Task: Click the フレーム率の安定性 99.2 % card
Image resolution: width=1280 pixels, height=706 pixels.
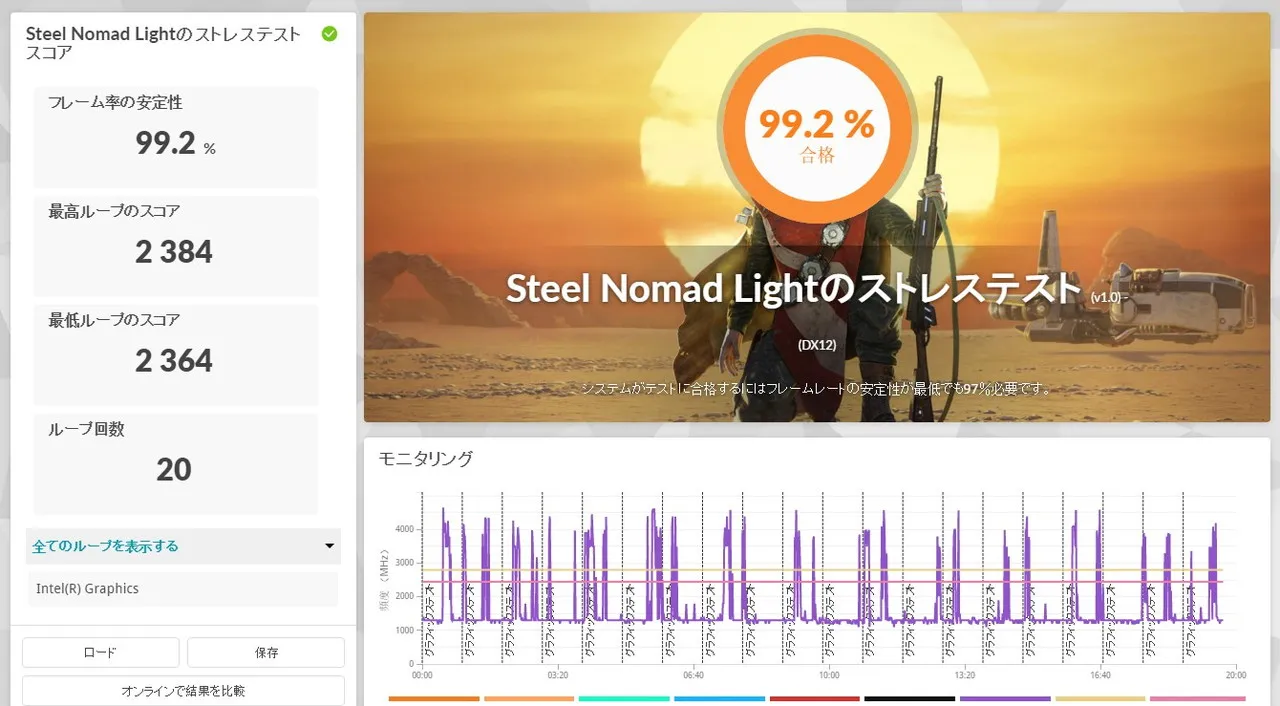Action: coord(175,137)
